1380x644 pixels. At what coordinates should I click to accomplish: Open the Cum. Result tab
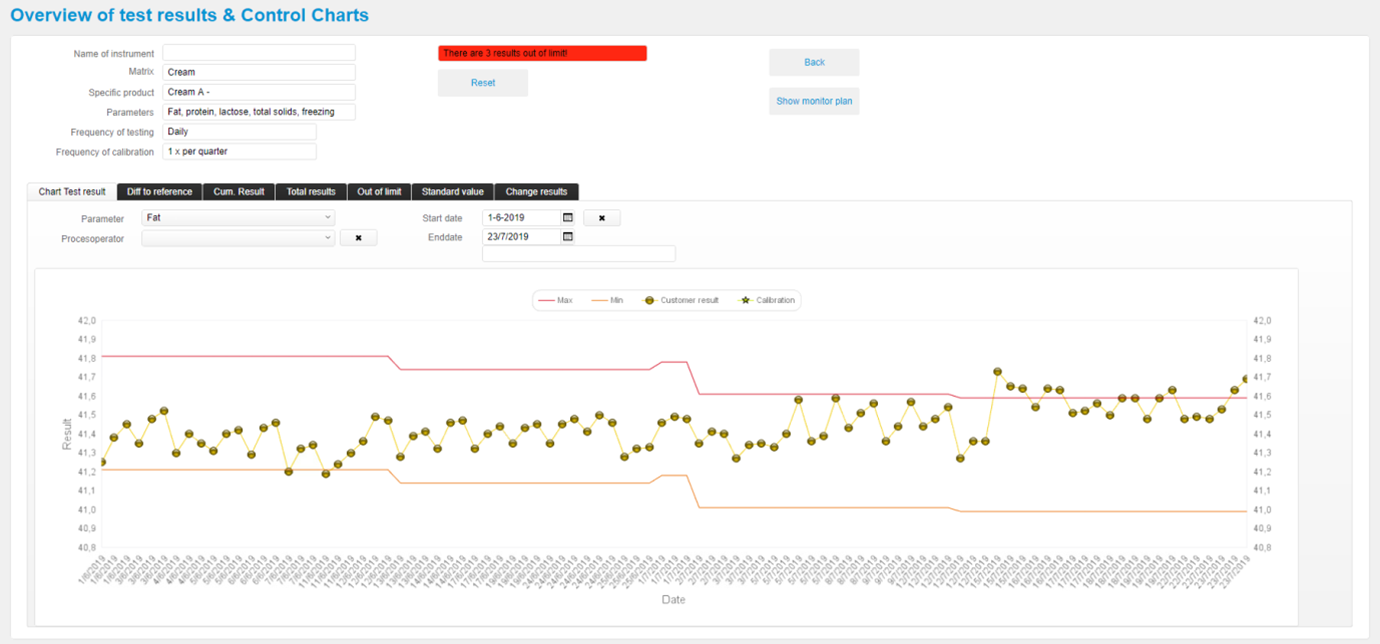pyautogui.click(x=239, y=191)
